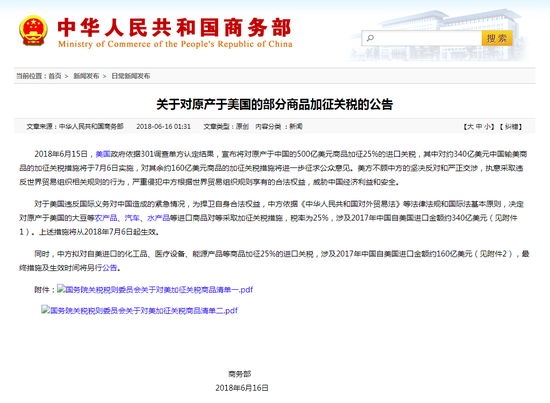Click the 纠错 error report link
550x403 pixels.
coord(511,127)
